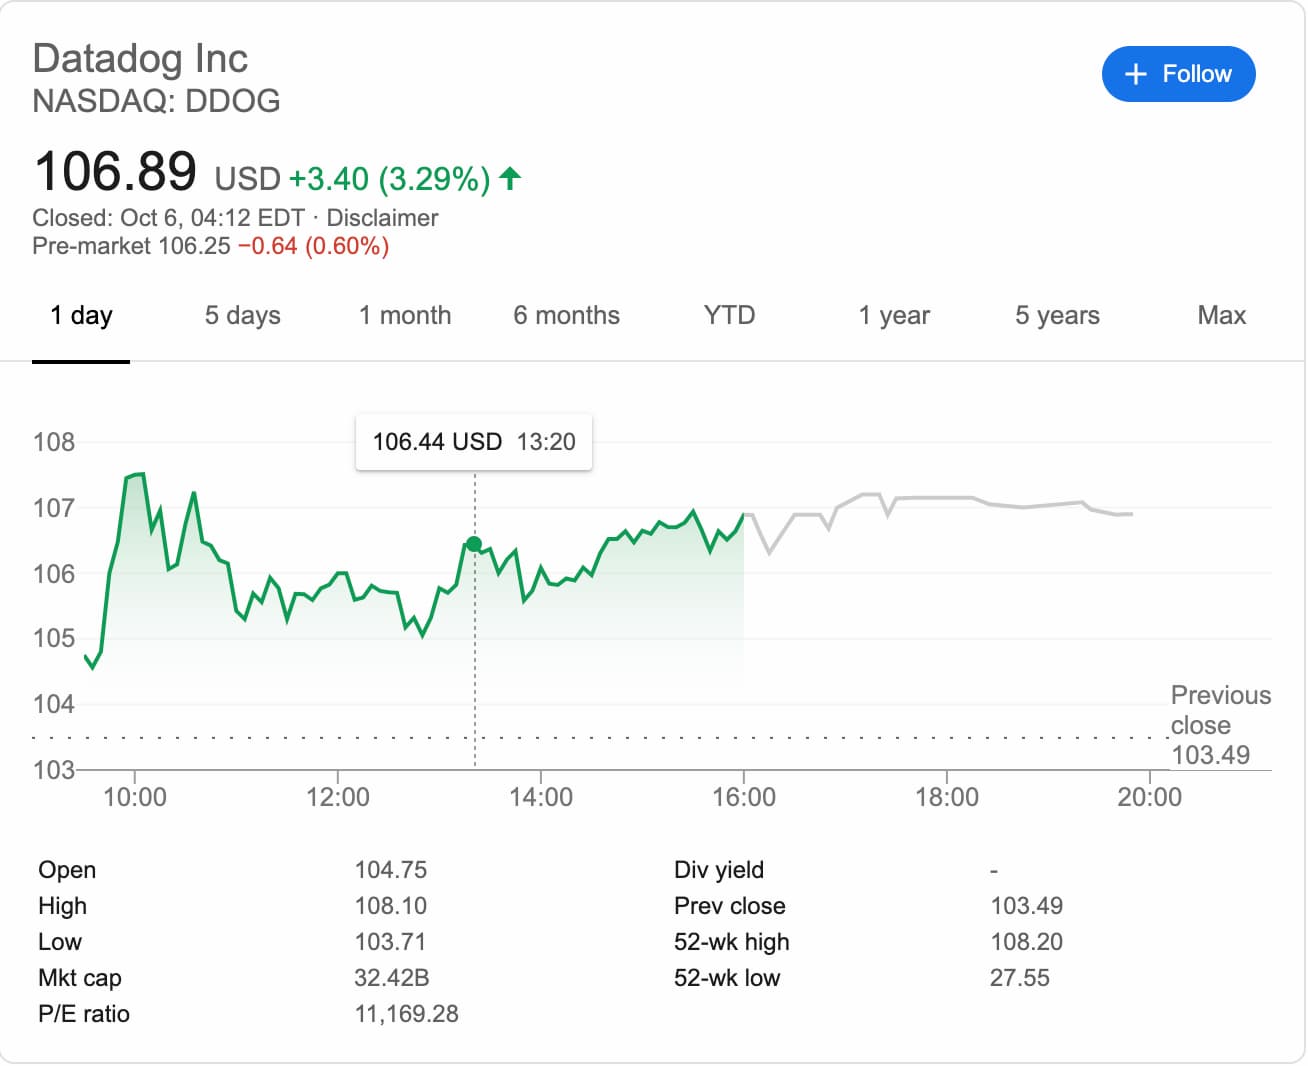Select the YTD tab
This screenshot has height=1066, width=1308.
[x=729, y=316]
